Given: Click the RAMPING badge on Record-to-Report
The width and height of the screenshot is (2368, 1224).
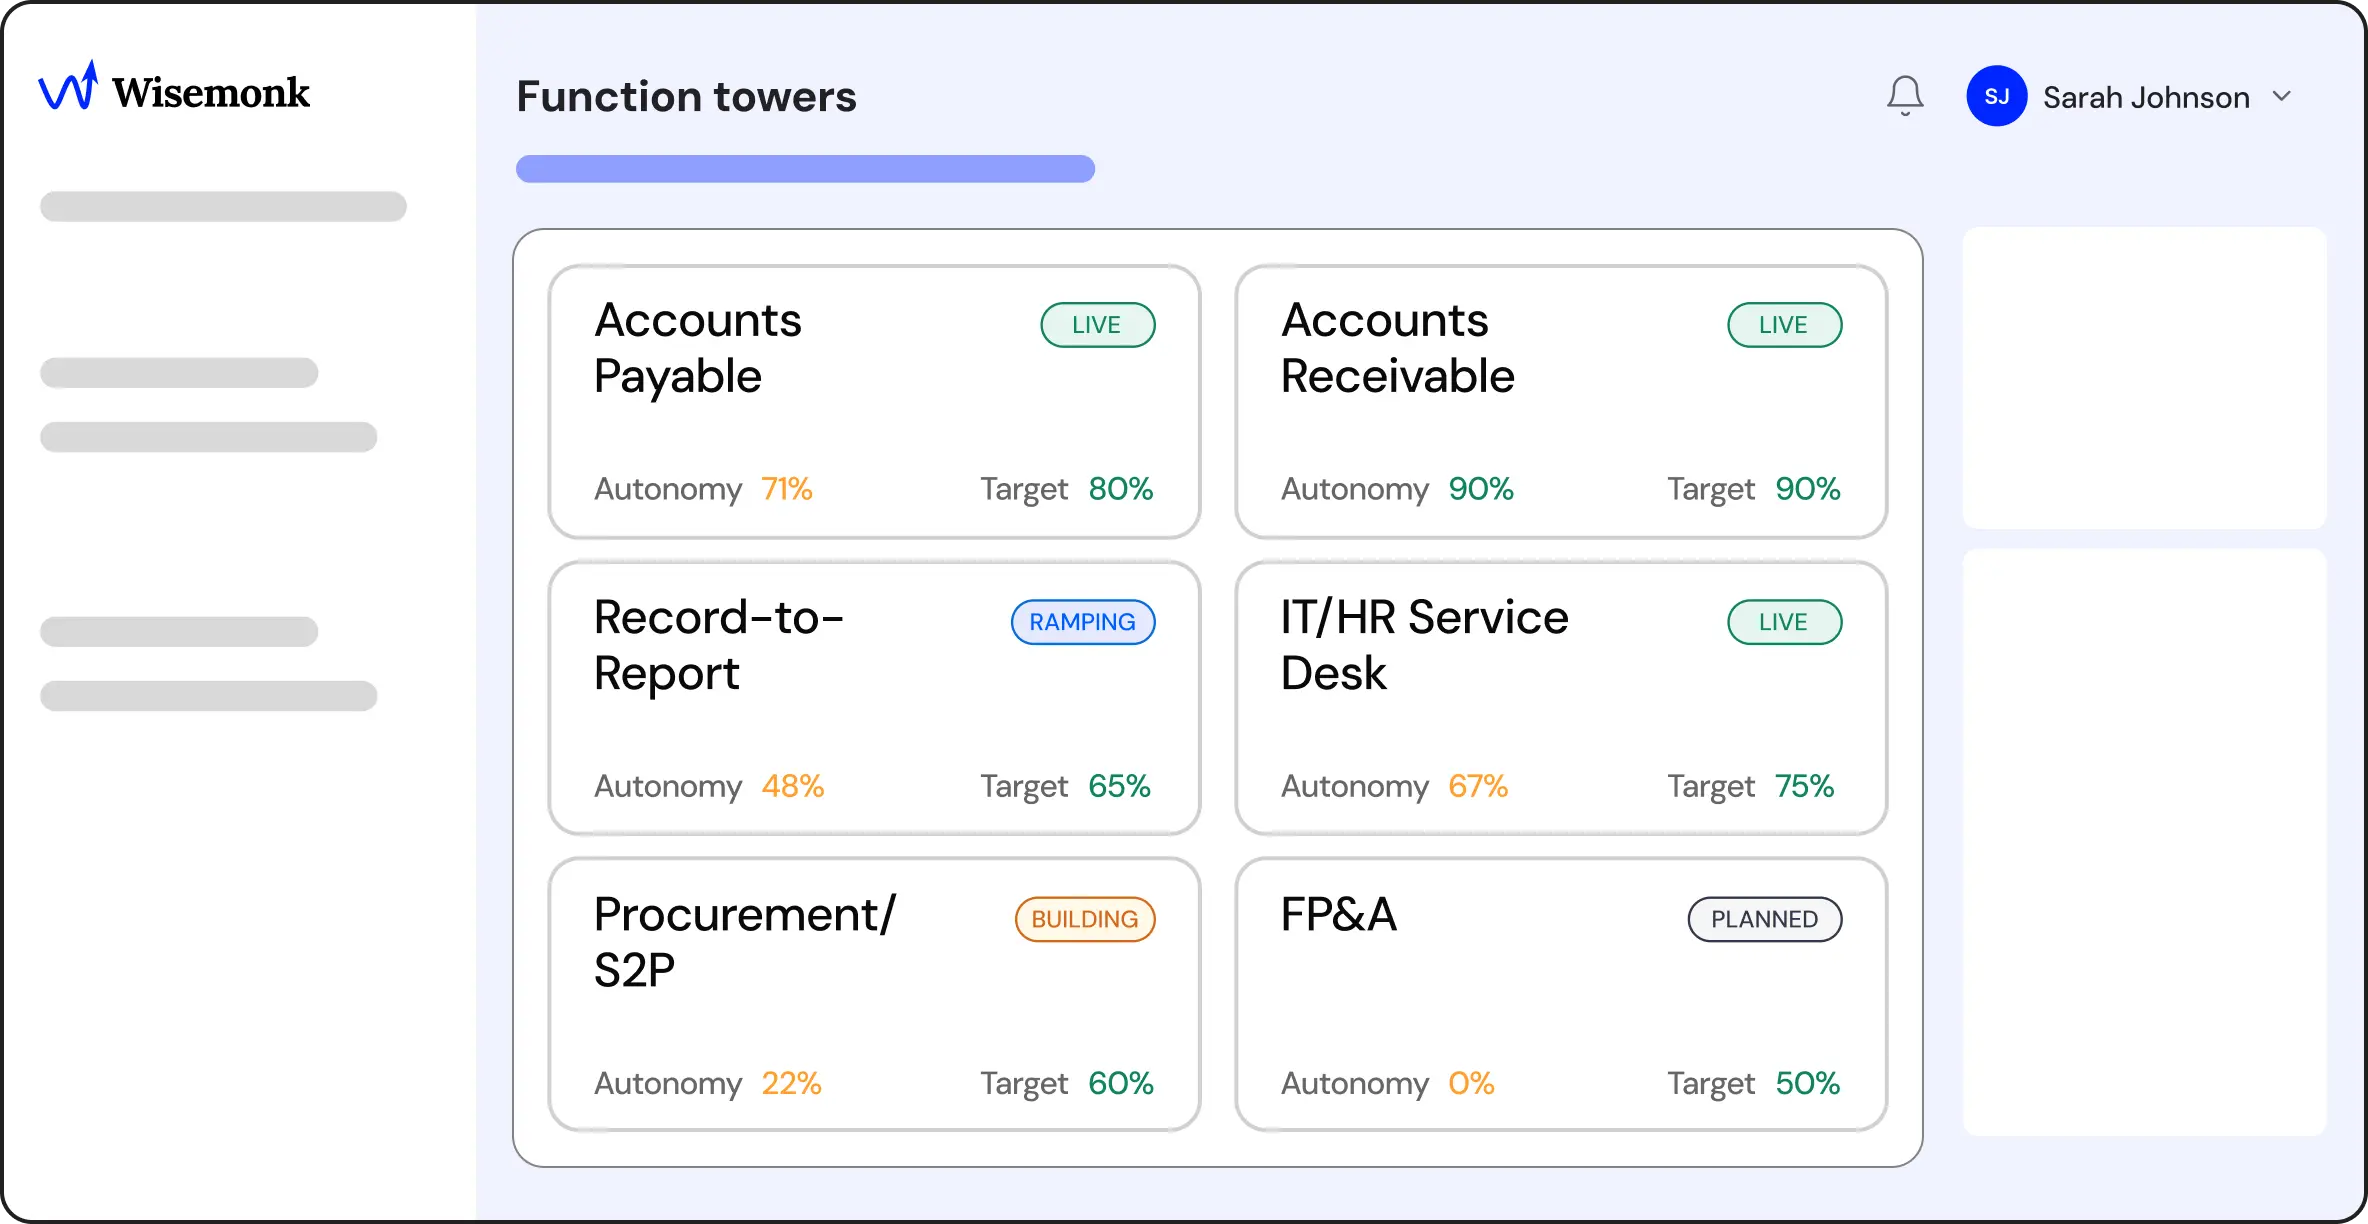Looking at the screenshot, I should [x=1083, y=622].
